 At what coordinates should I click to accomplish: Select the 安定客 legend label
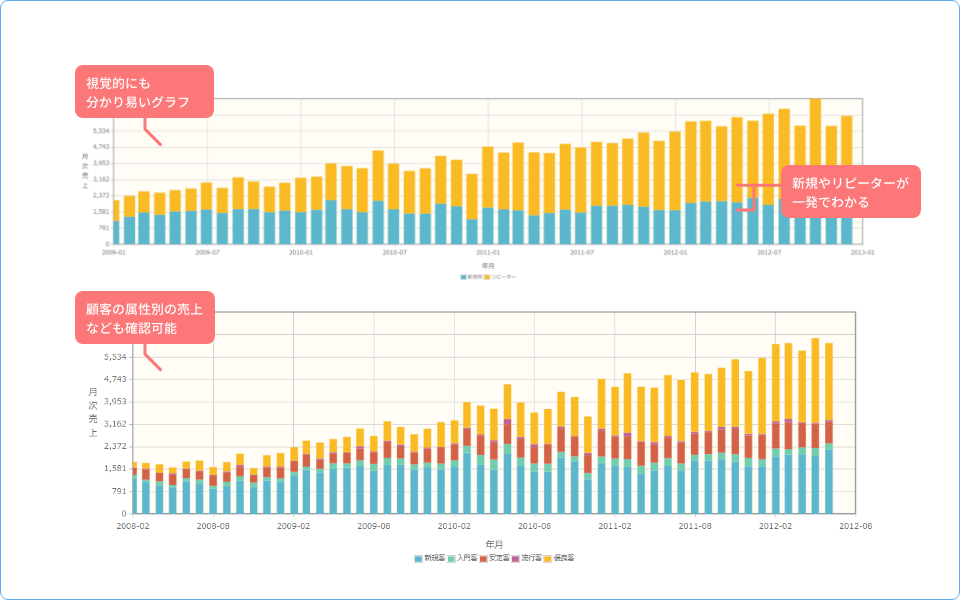pyautogui.click(x=500, y=558)
